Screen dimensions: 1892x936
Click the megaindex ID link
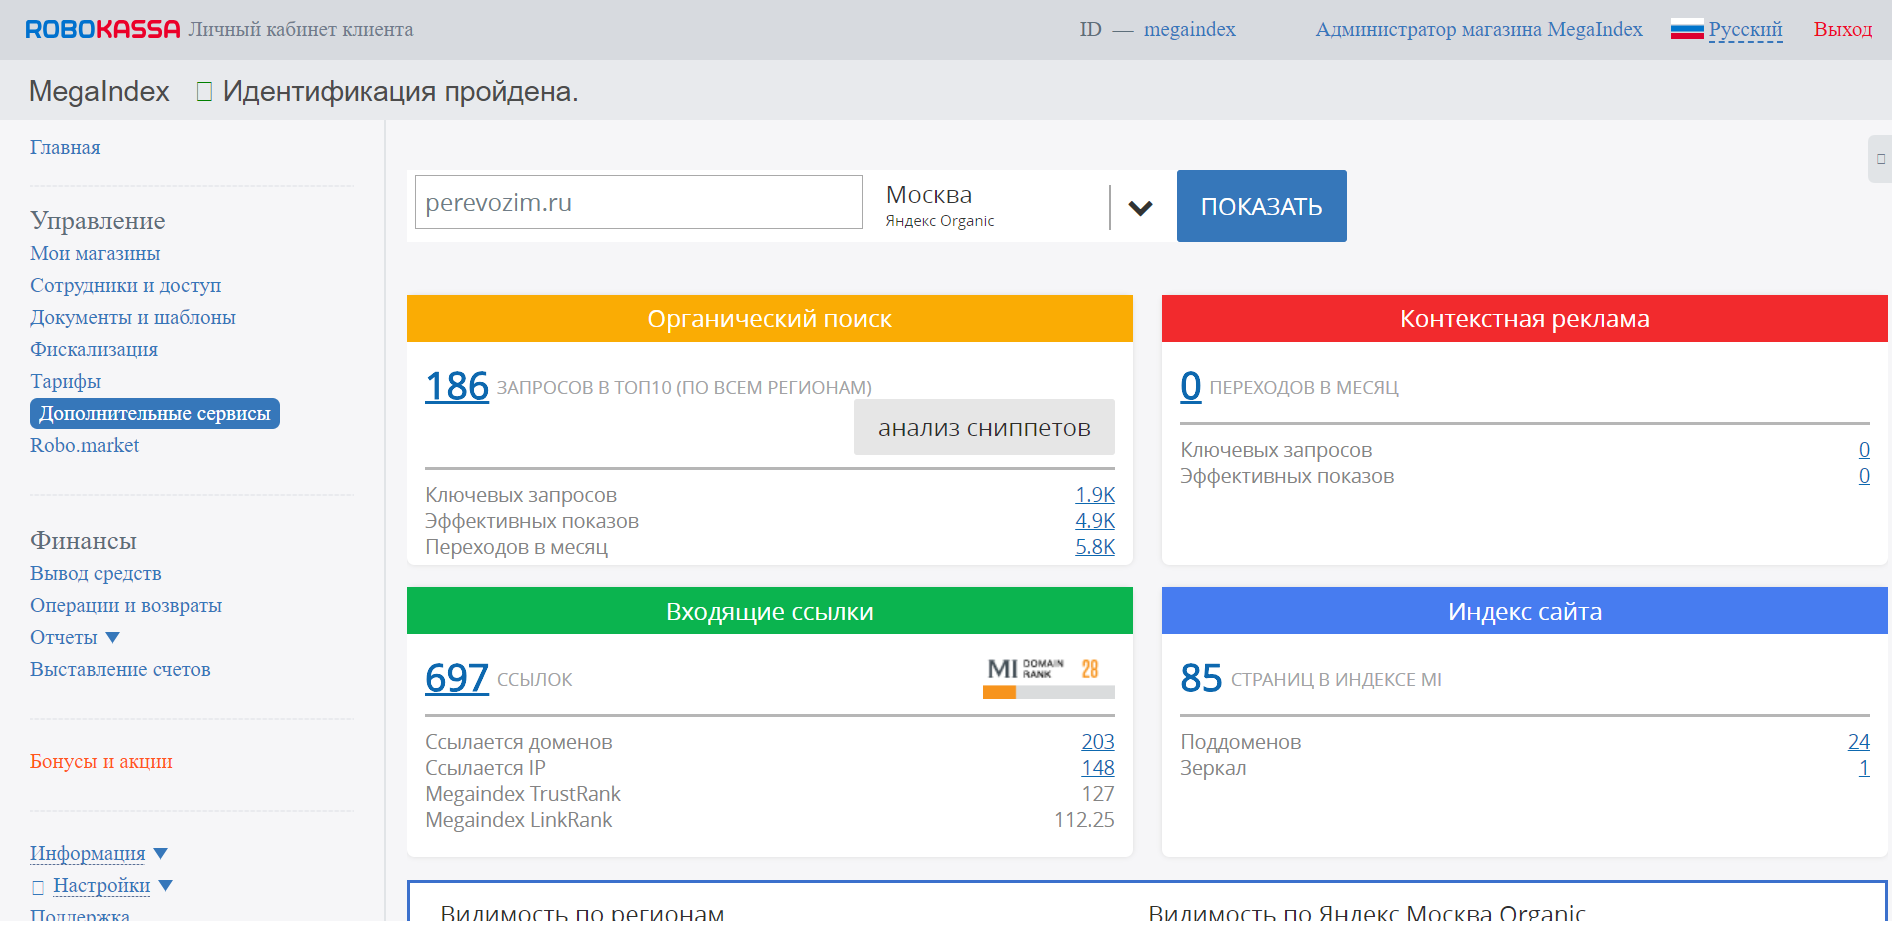pos(1189,29)
